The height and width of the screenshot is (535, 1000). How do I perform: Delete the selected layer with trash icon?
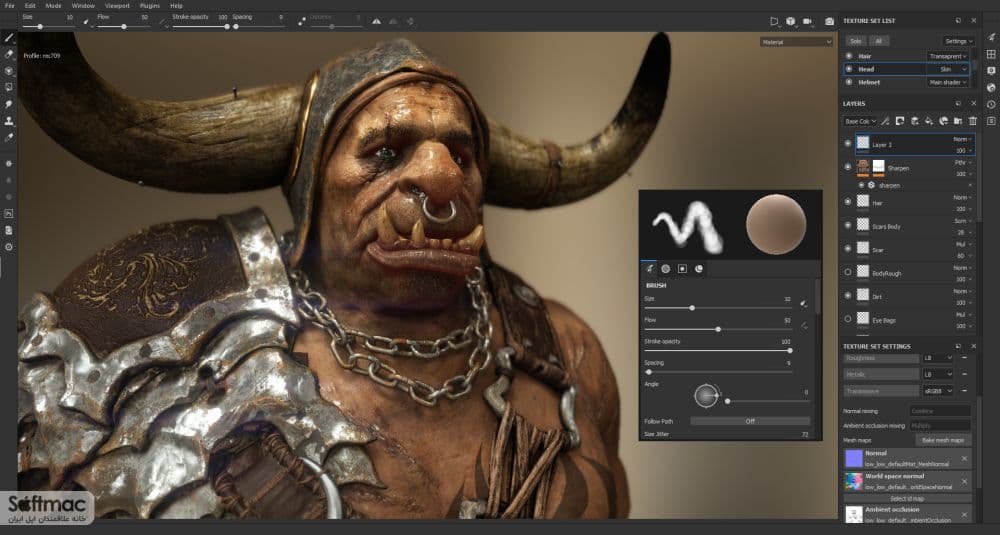(x=973, y=121)
